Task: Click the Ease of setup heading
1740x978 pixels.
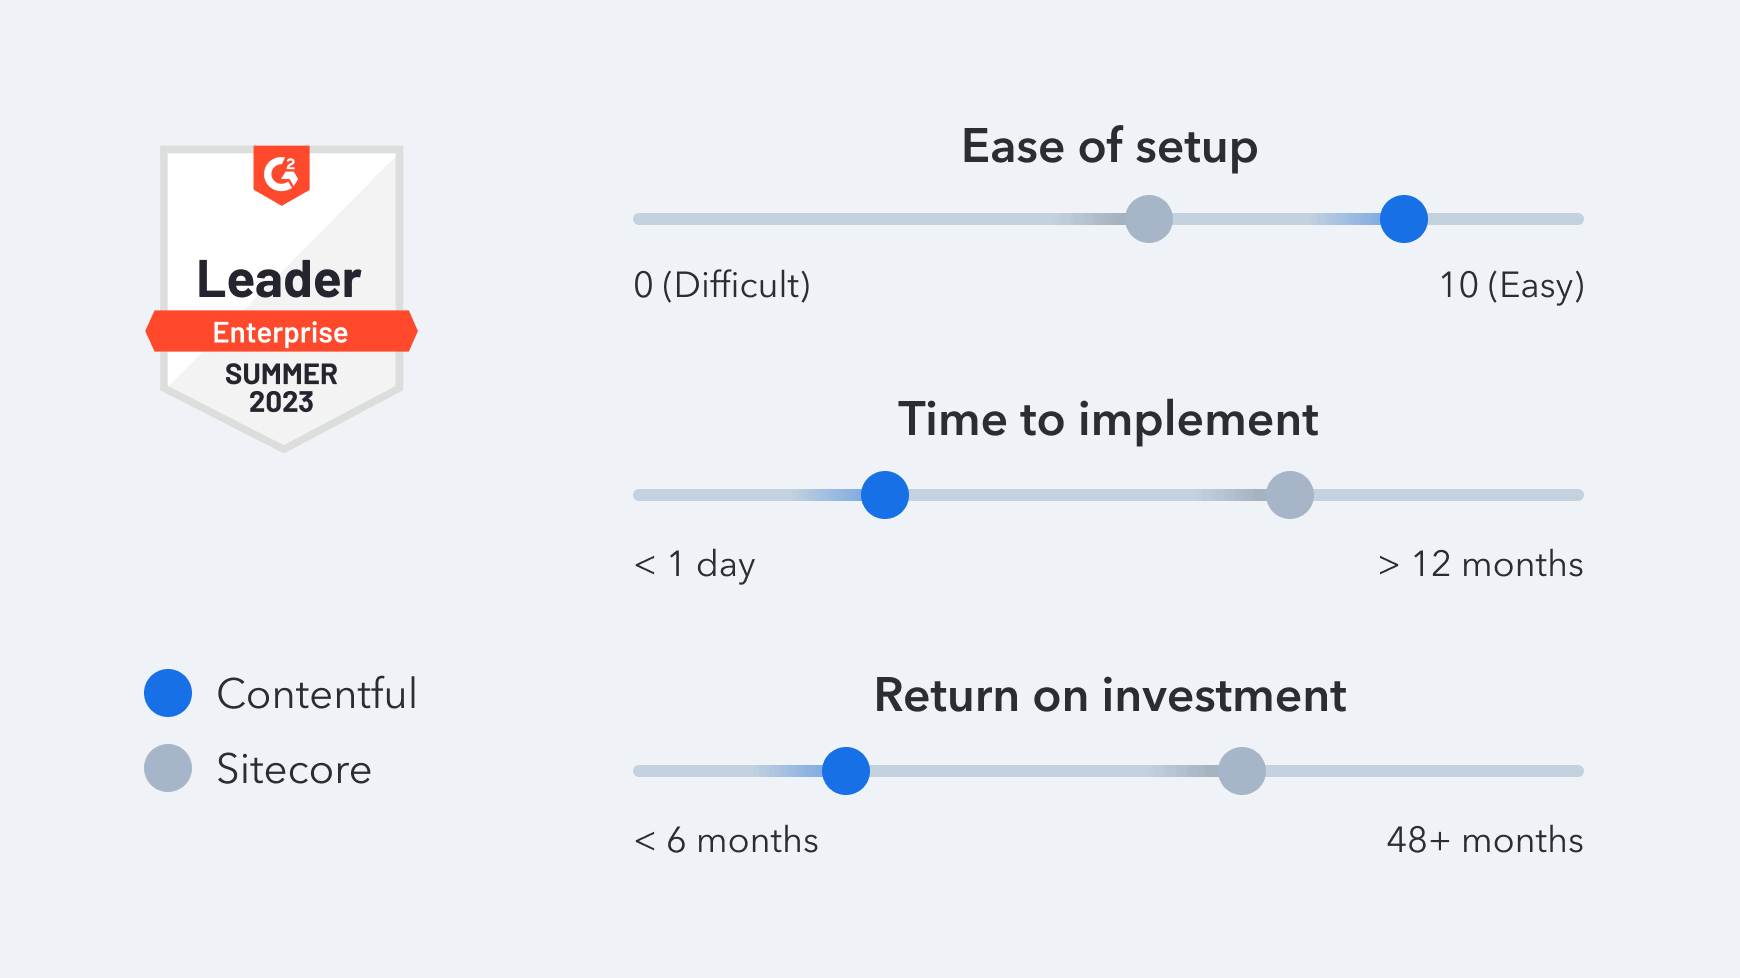Action: pyautogui.click(x=1109, y=148)
